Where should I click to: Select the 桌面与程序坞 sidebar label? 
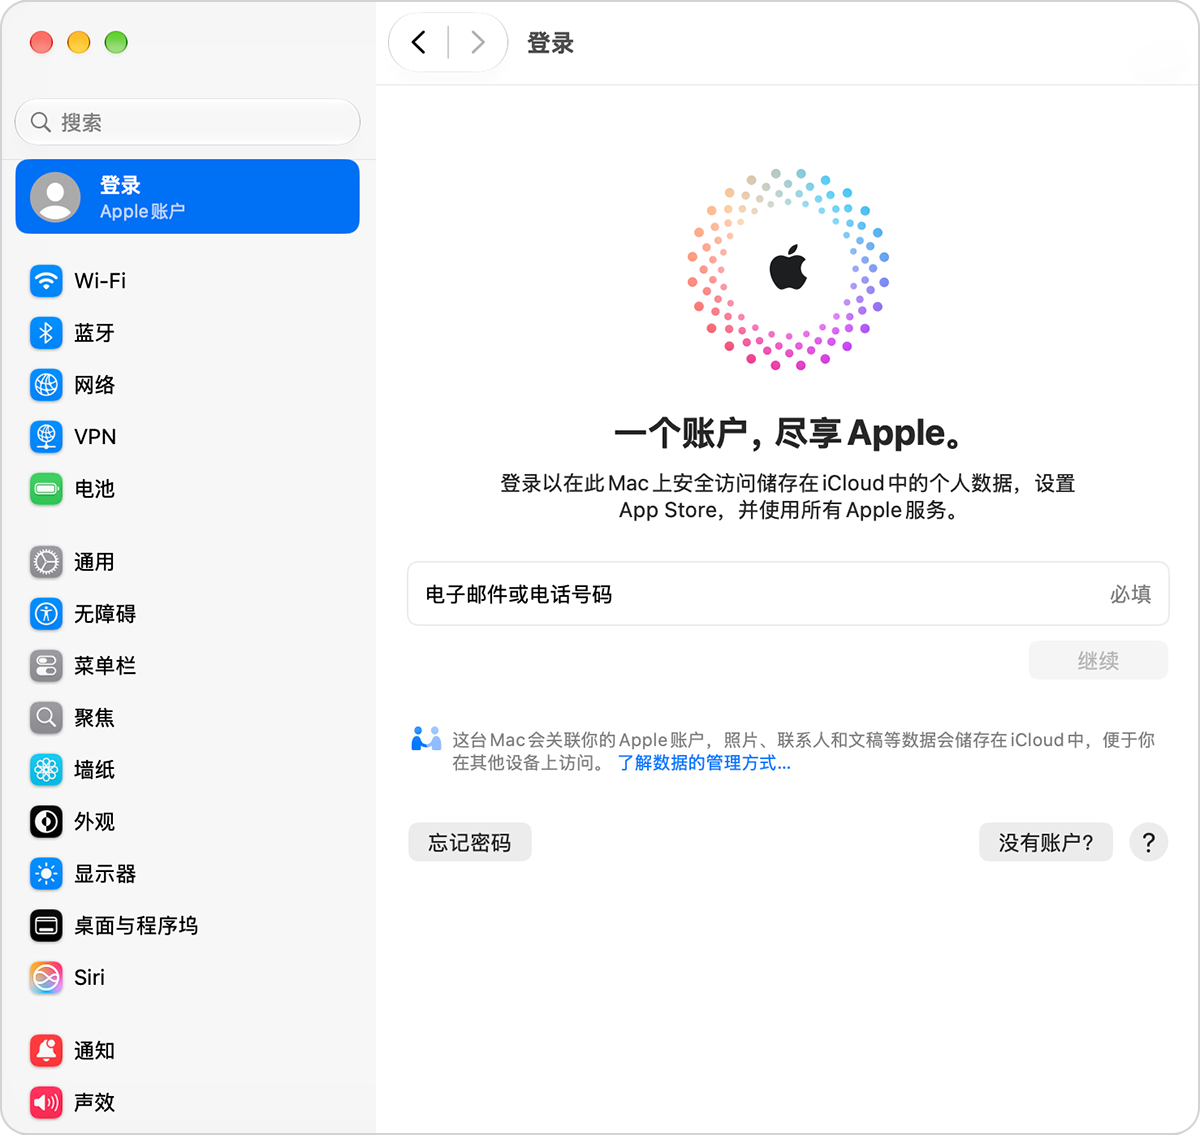tap(136, 926)
